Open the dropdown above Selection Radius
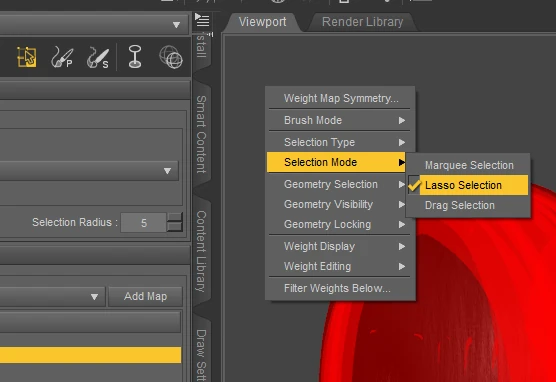The width and height of the screenshot is (556, 382). 167,171
